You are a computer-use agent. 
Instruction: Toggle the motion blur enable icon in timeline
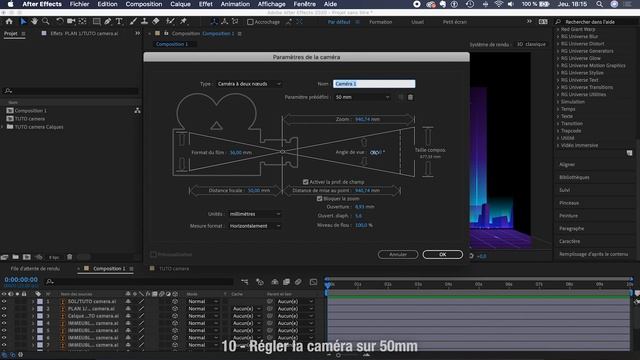click(x=298, y=282)
